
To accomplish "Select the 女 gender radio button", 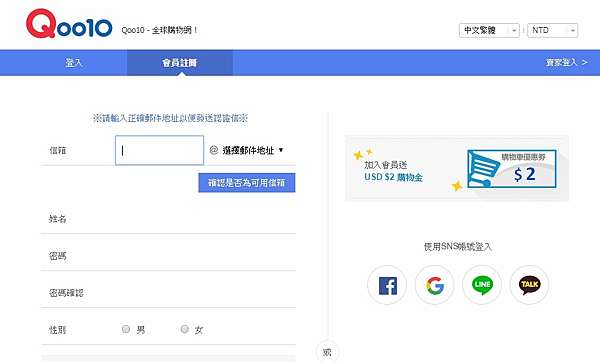I will point(184,329).
